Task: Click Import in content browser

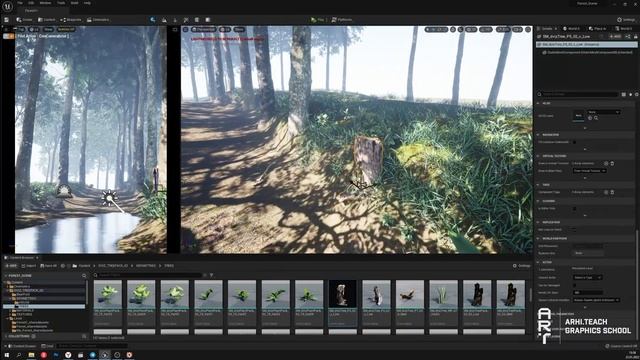Action: [x=29, y=266]
